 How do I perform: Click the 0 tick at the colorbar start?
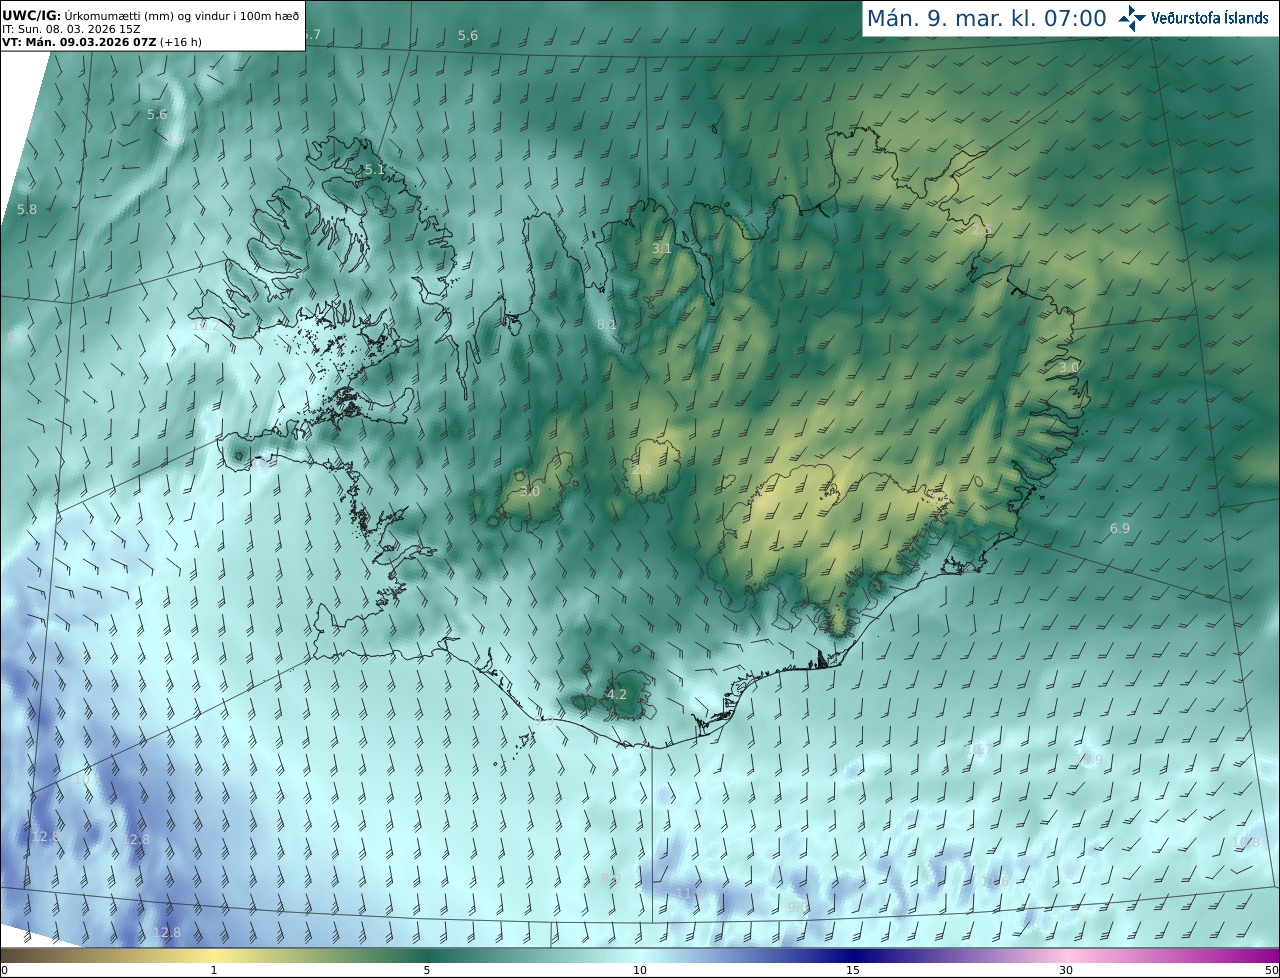pos(4,970)
